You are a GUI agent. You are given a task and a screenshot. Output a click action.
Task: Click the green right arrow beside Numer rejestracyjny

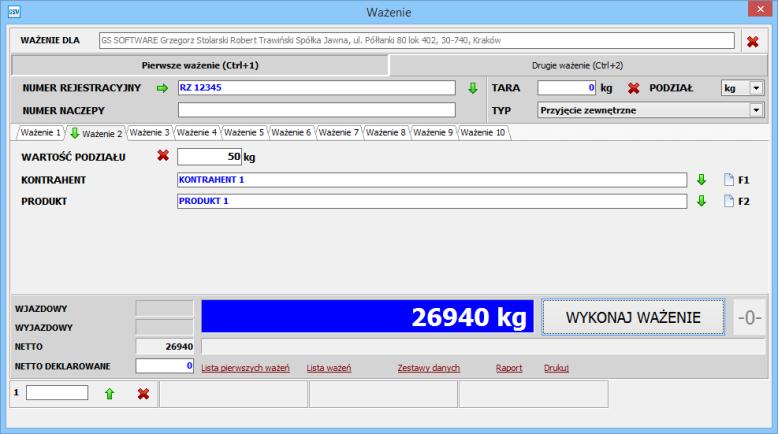pos(162,88)
